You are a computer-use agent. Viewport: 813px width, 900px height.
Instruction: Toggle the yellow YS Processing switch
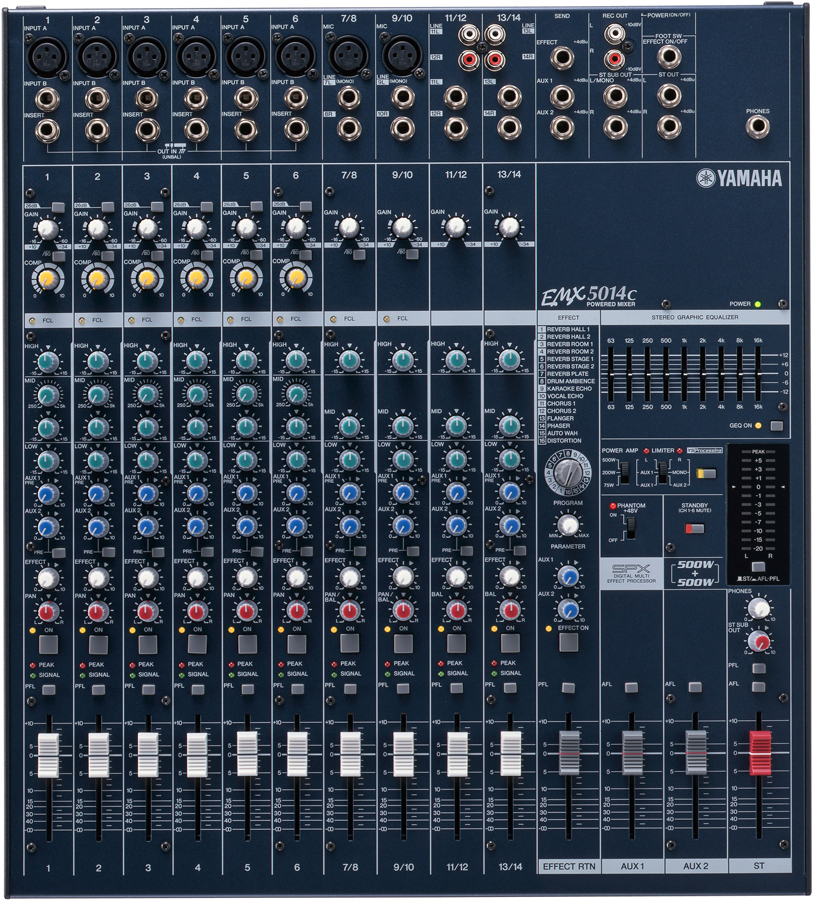706,474
